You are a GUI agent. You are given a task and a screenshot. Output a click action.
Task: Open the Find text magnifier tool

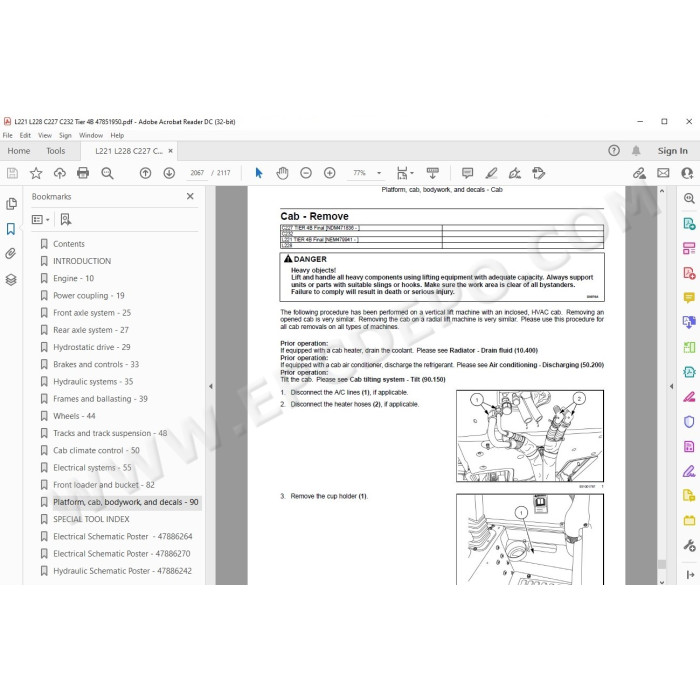[x=107, y=173]
